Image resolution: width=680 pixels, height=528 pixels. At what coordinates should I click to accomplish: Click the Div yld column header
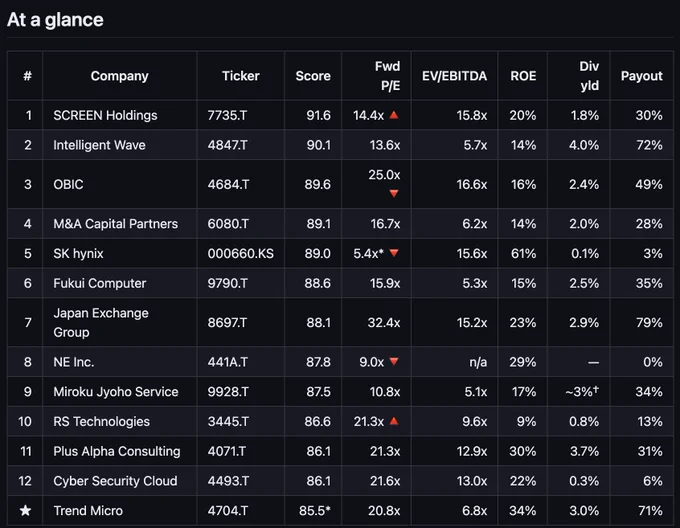tap(589, 76)
